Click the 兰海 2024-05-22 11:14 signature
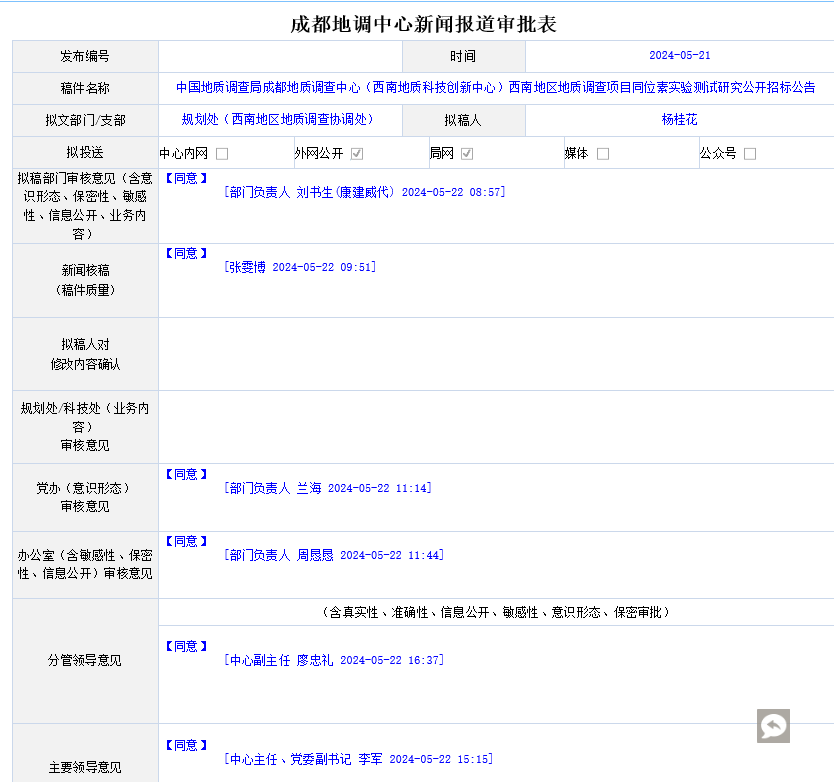This screenshot has width=834, height=782. tap(328, 488)
